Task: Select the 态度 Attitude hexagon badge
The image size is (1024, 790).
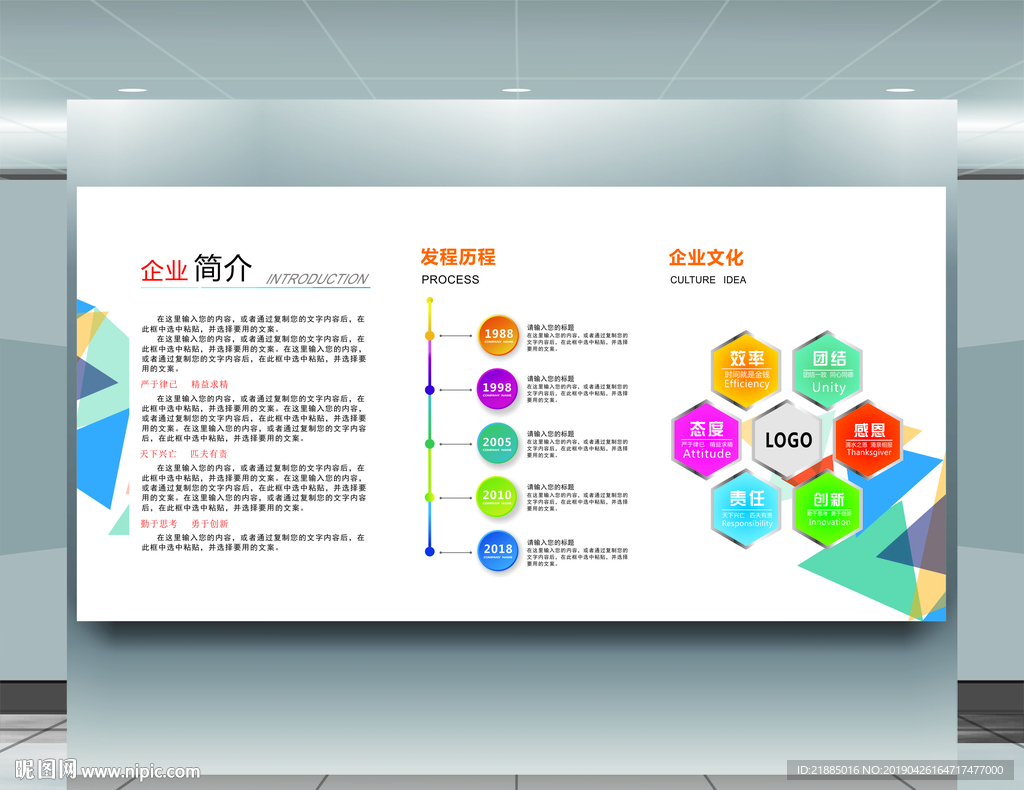Action: pos(705,440)
